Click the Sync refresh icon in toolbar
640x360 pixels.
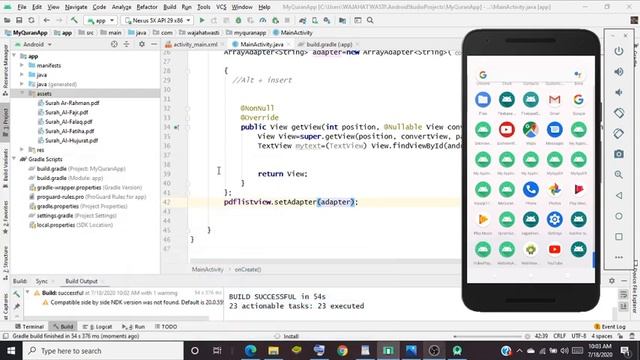tap(31, 20)
